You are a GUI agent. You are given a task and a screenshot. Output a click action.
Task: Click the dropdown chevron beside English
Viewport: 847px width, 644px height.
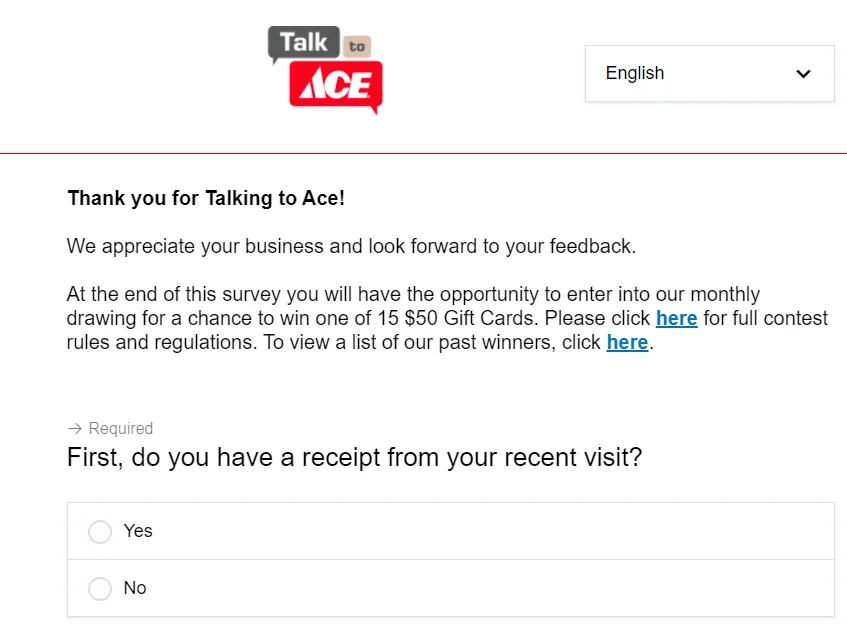[803, 74]
